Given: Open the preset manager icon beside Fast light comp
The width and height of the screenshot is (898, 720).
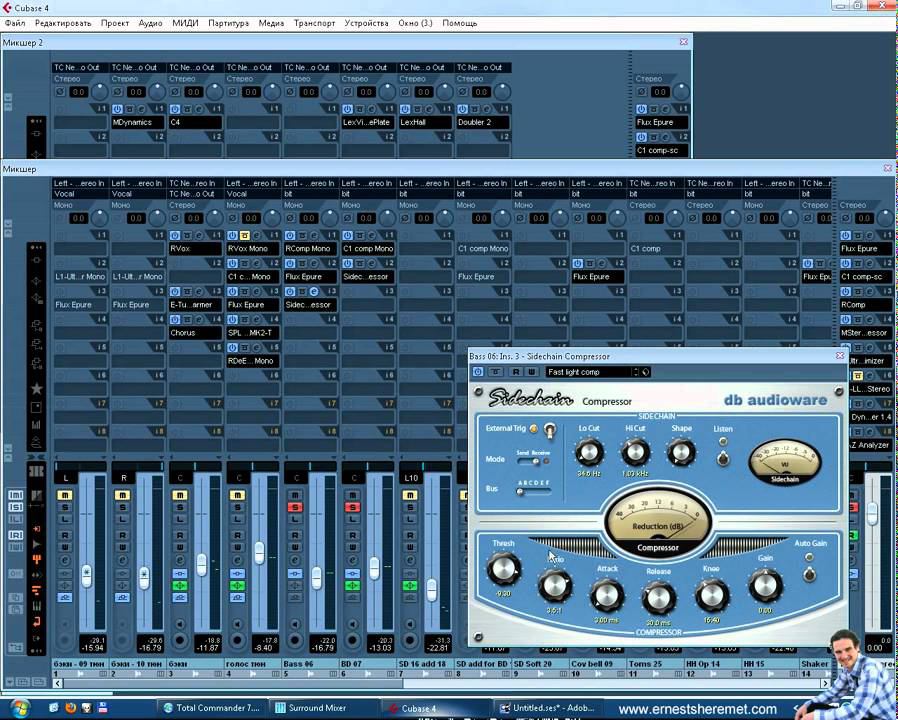Looking at the screenshot, I should point(646,372).
